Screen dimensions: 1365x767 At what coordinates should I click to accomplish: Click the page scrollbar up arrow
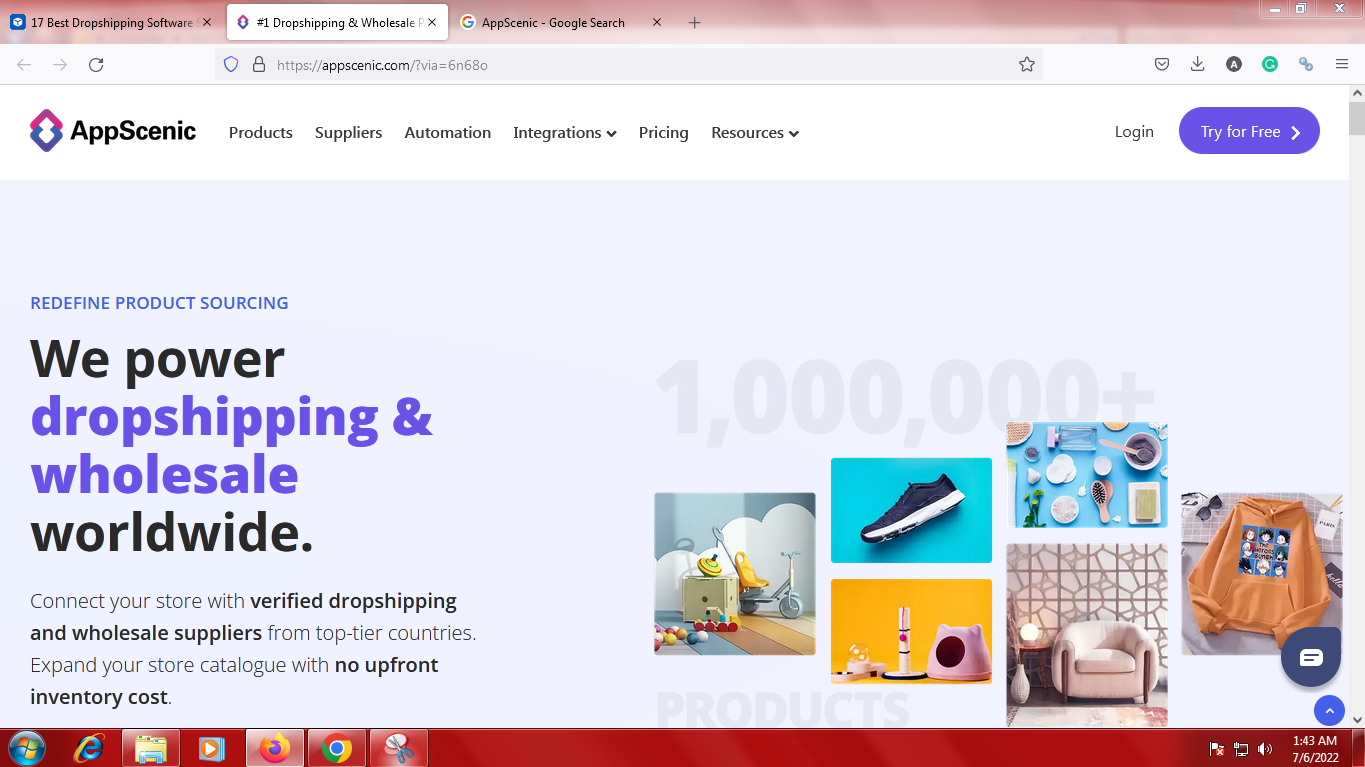(x=1357, y=93)
